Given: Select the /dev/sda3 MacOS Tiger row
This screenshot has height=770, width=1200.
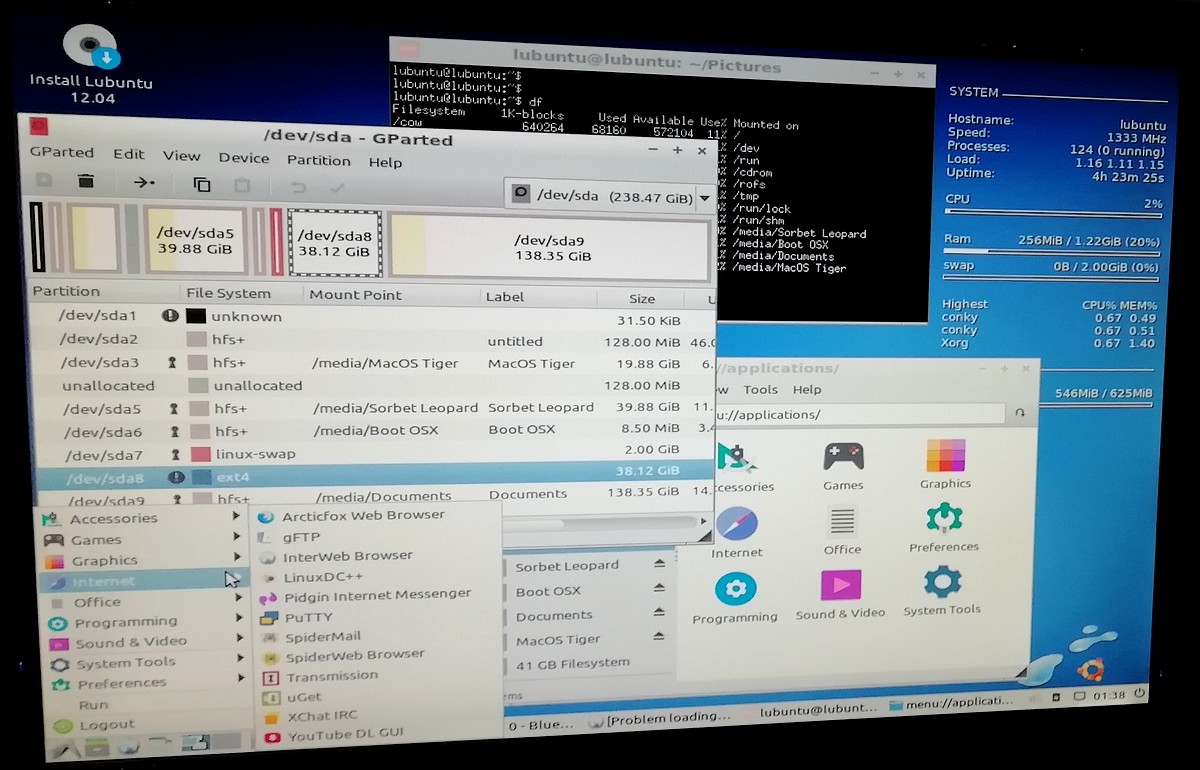Looking at the screenshot, I should 373,363.
